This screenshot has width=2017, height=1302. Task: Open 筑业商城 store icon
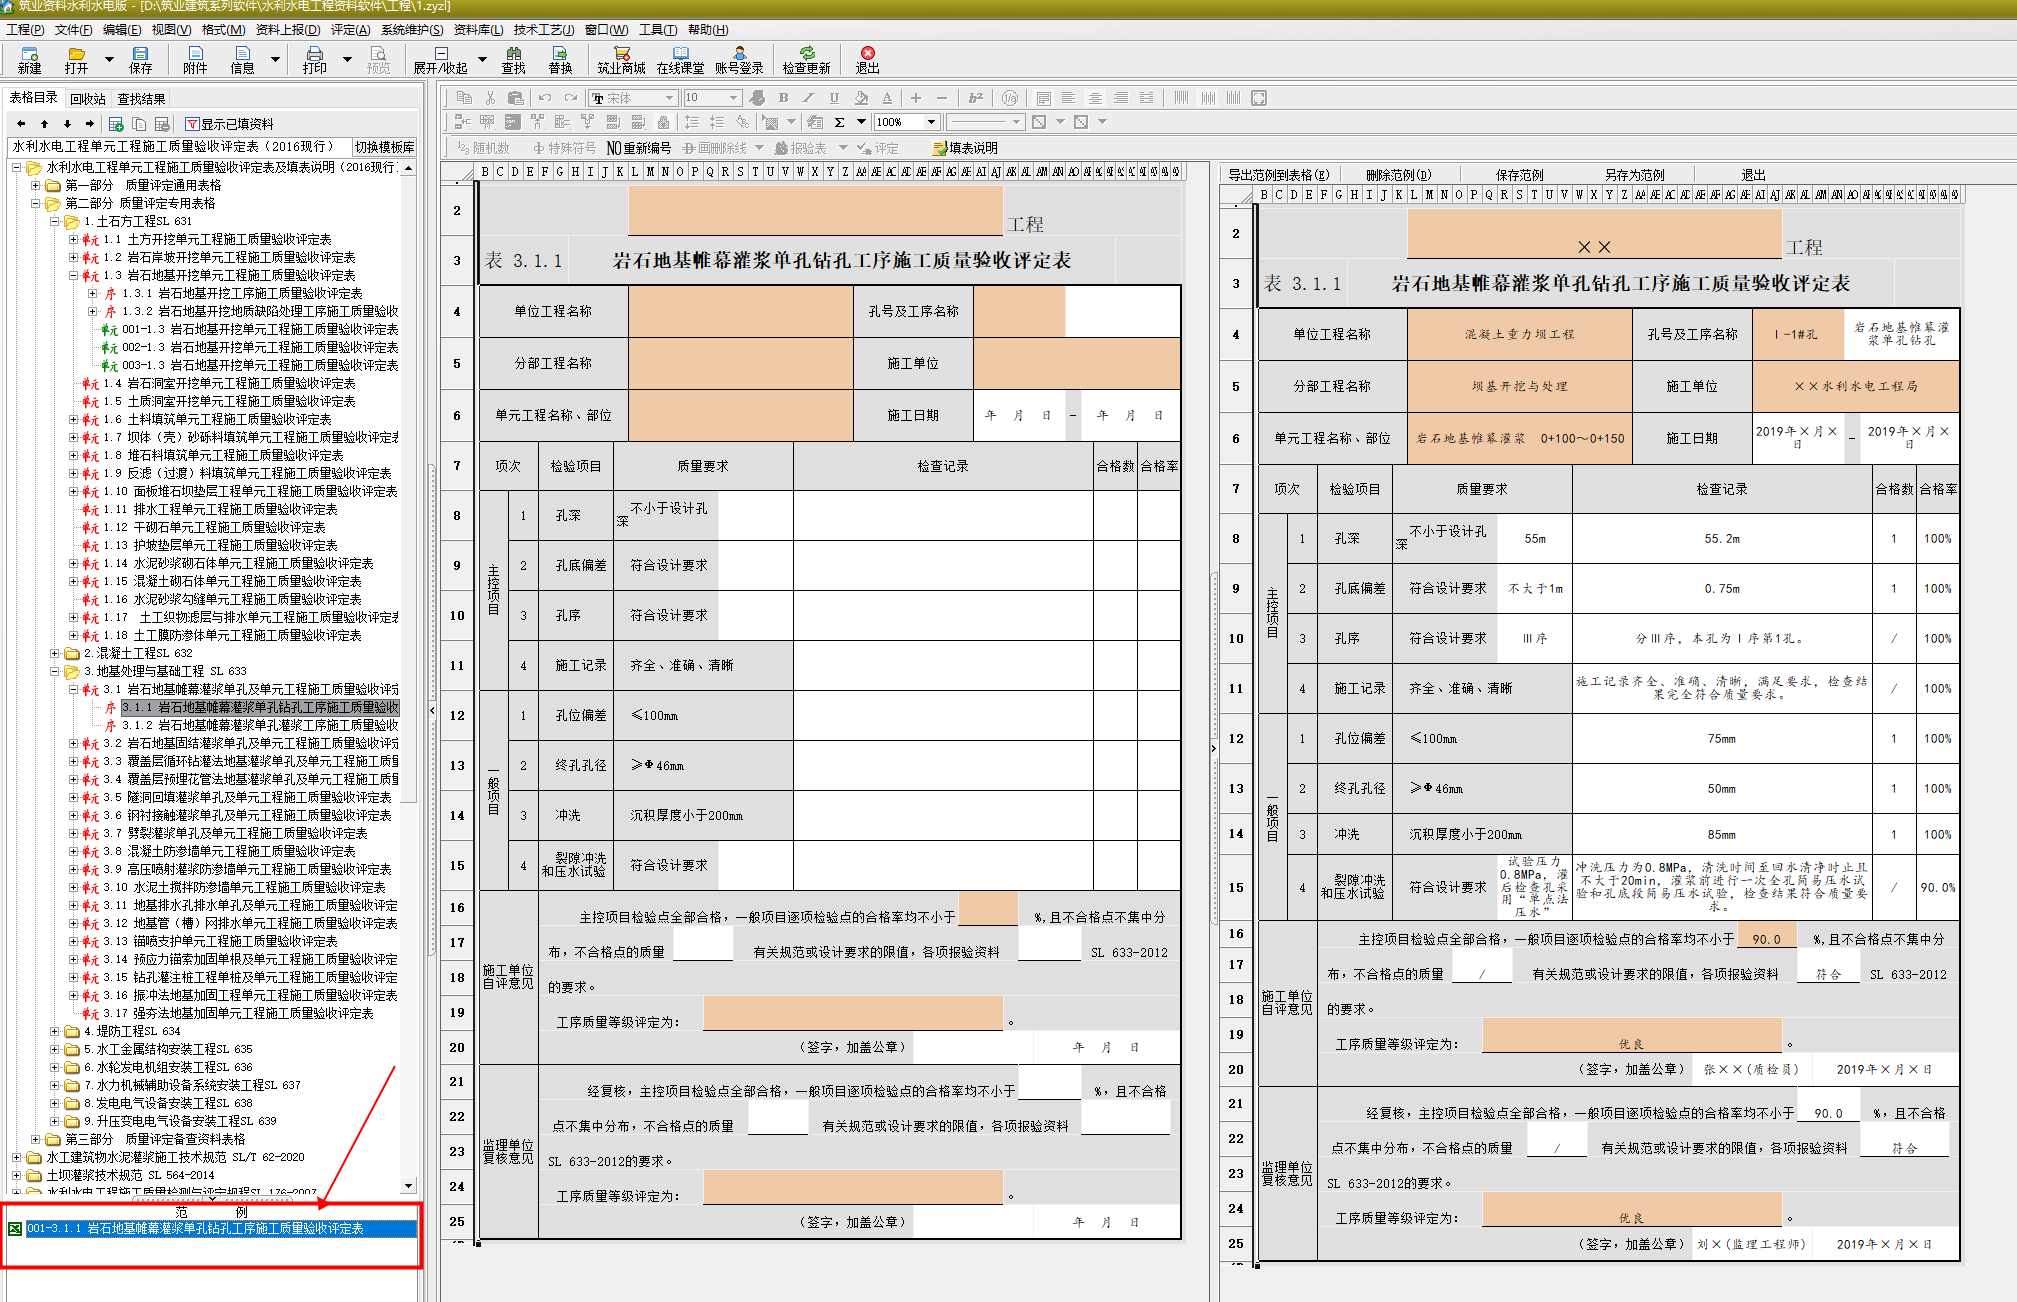click(x=621, y=60)
